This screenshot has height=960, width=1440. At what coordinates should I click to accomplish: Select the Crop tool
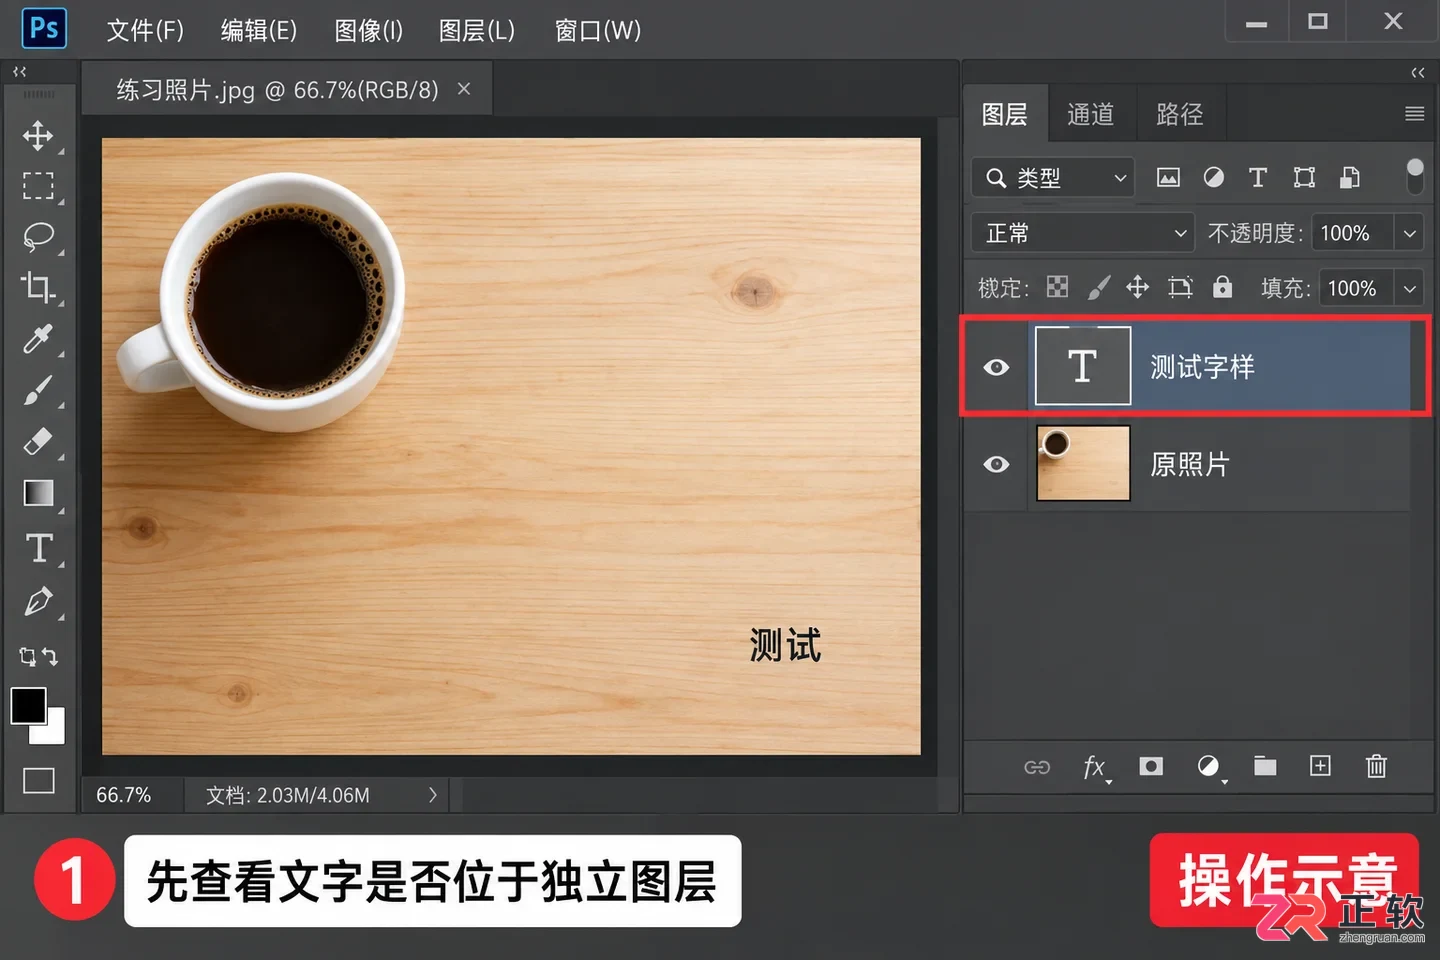(x=38, y=288)
